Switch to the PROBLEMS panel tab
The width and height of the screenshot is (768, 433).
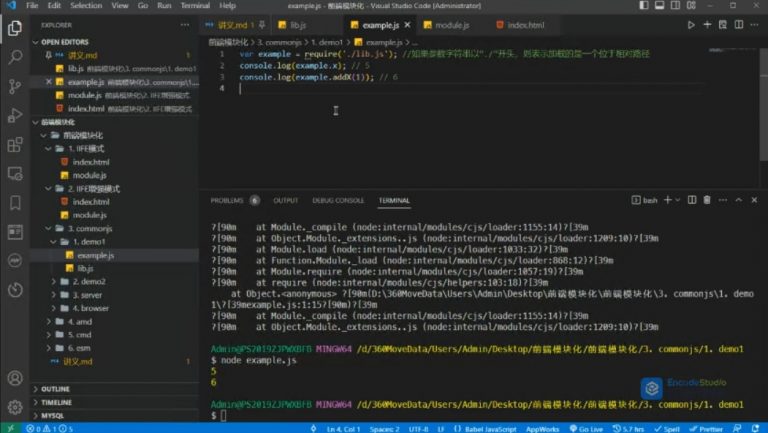pyautogui.click(x=228, y=200)
